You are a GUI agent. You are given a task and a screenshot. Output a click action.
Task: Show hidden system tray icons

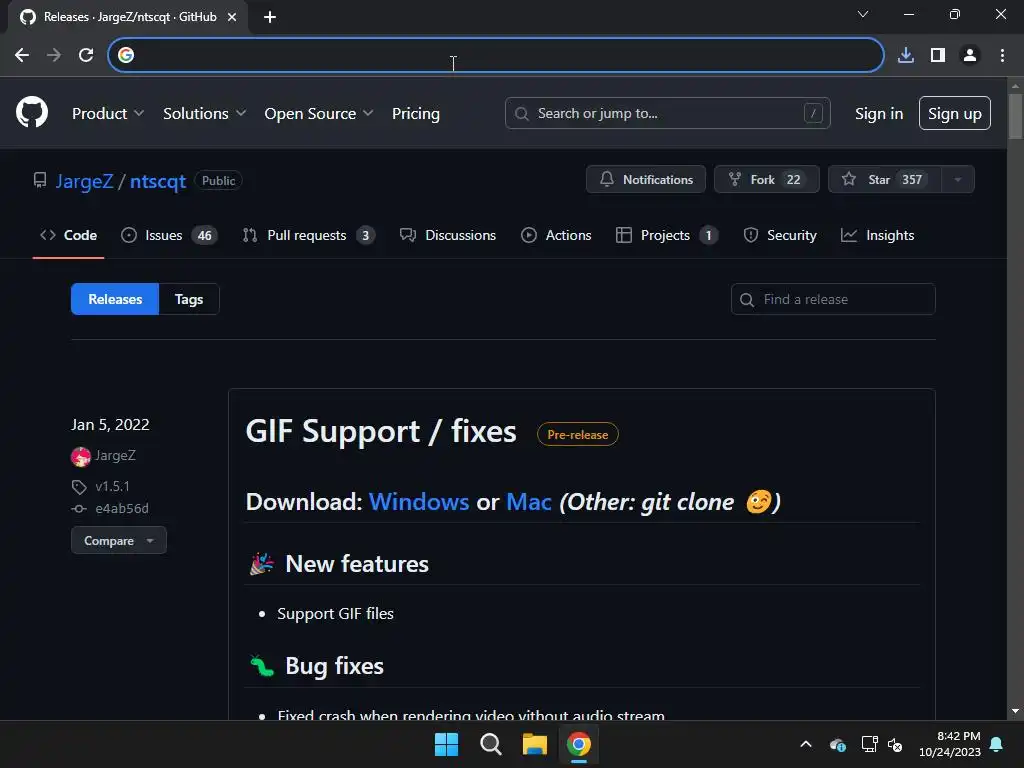(806, 744)
